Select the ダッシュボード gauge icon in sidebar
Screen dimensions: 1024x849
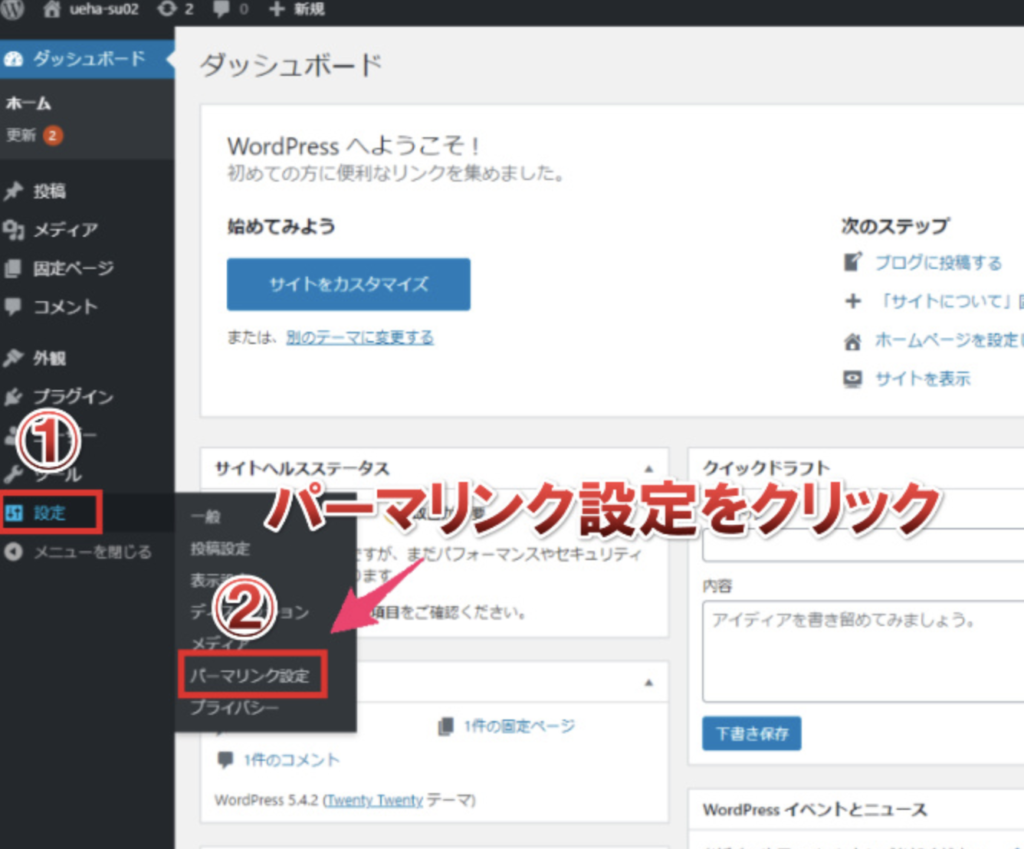click(14, 59)
